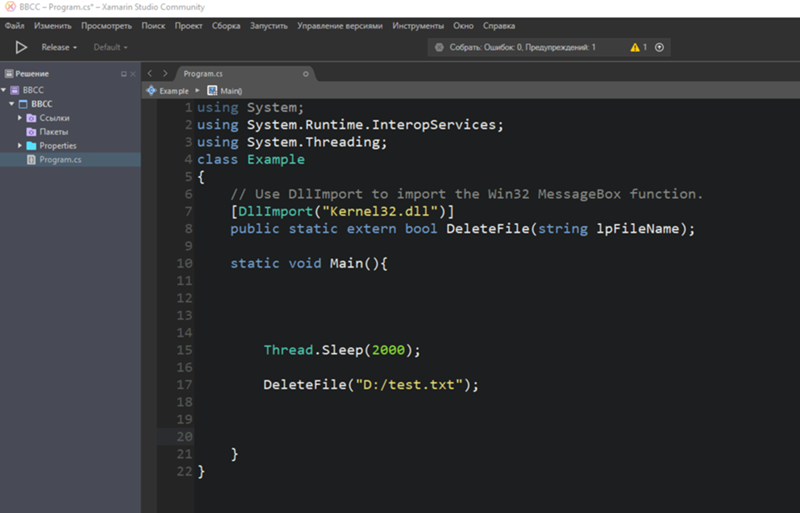Screen dimensions: 800x513
Task: Open the Просмотреть menu
Action: pos(106,26)
